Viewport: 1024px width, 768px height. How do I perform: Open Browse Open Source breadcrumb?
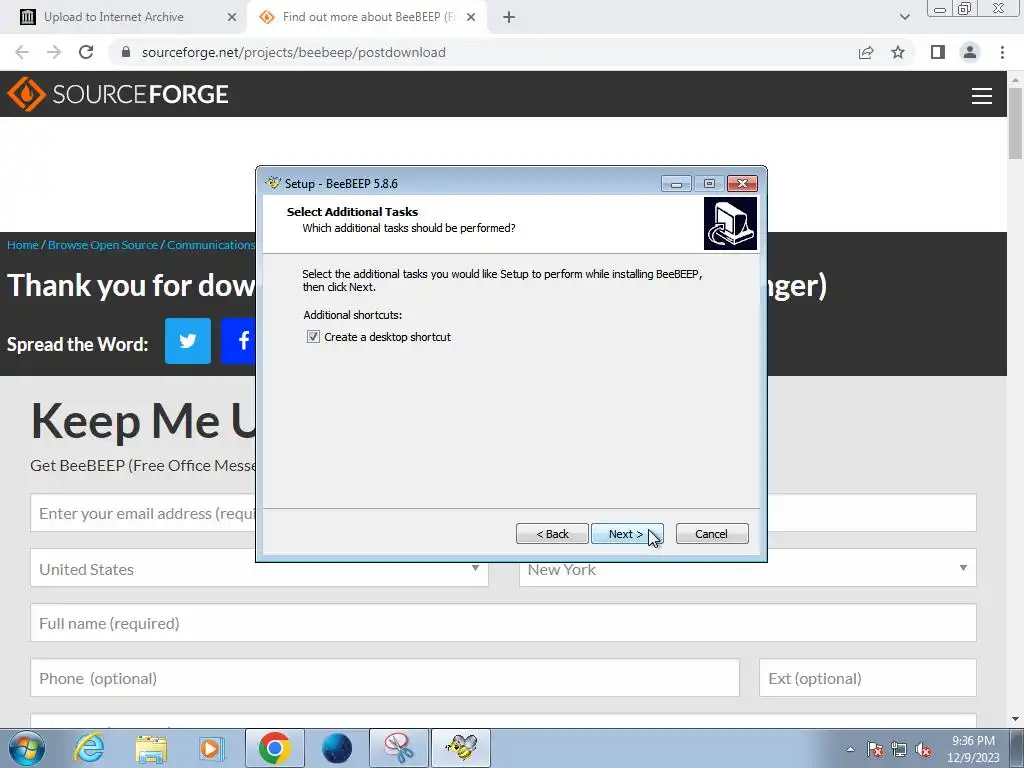pyautogui.click(x=103, y=245)
